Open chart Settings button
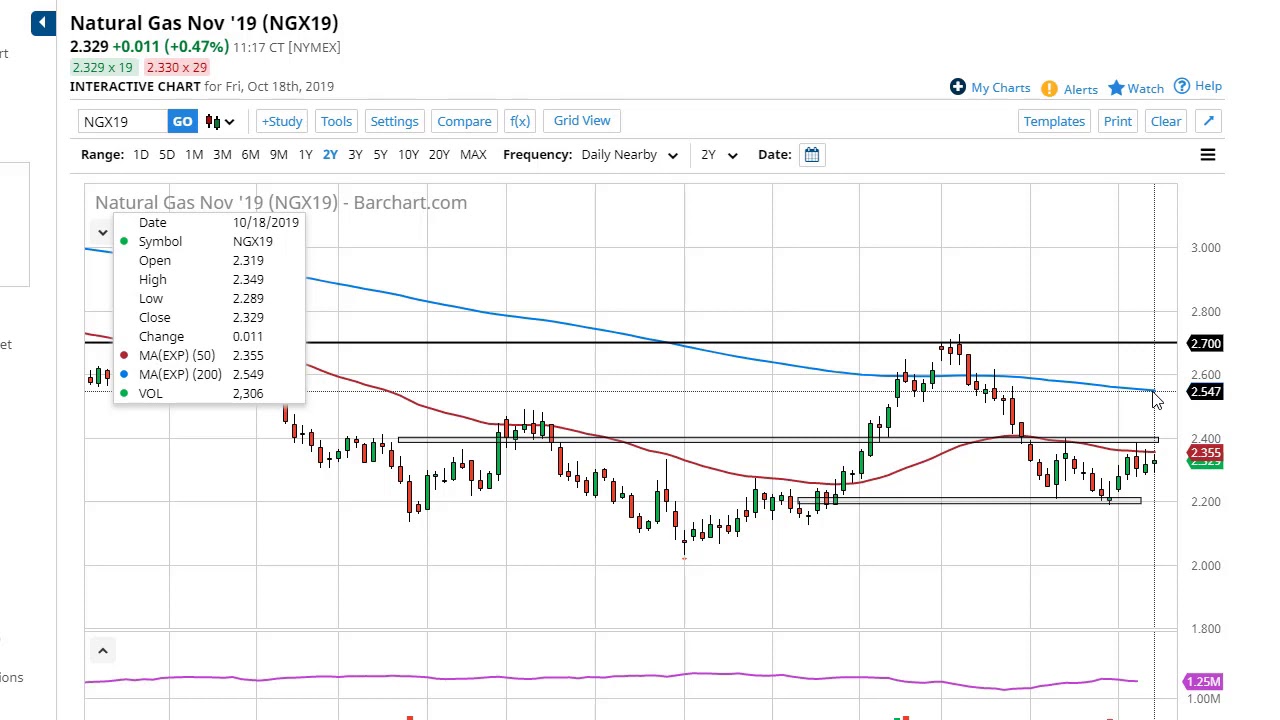Screen dimensions: 1280x720 coord(394,121)
